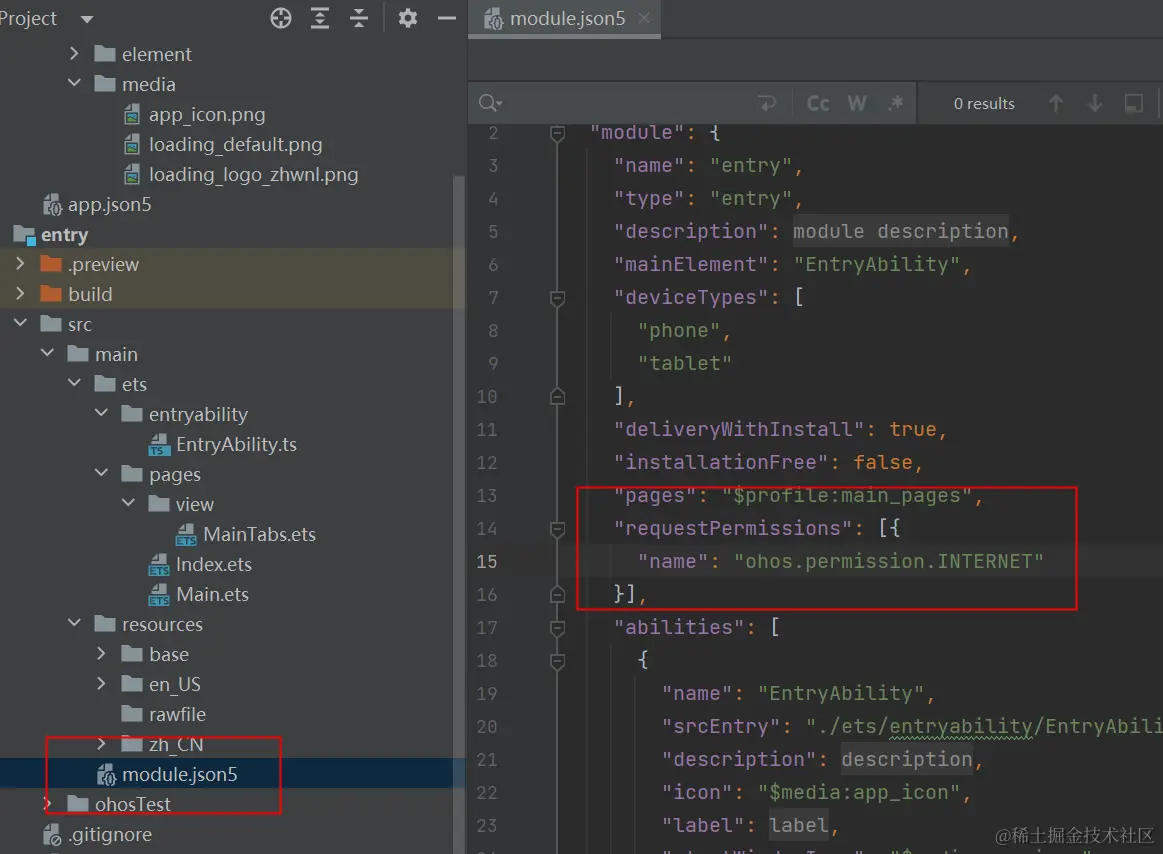This screenshot has height=854, width=1163.
Task: Click the locate/select opened file icon
Action: coord(280,18)
